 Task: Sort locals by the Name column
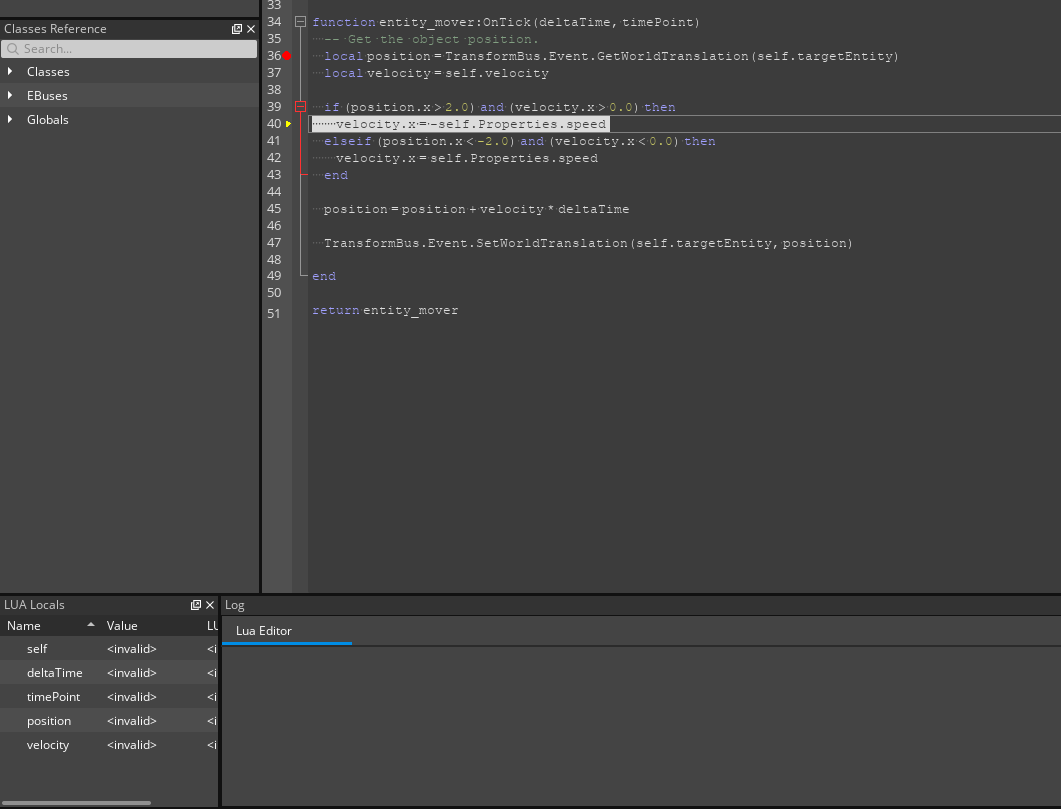[24, 625]
